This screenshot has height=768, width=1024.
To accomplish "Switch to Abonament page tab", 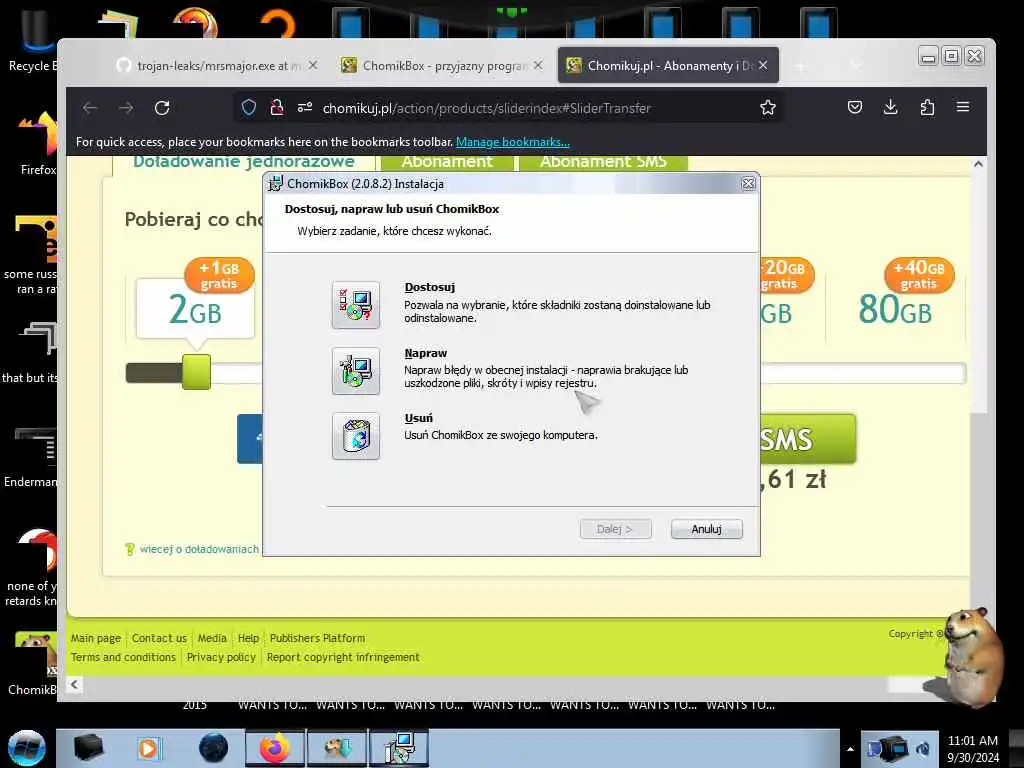I will point(447,162).
